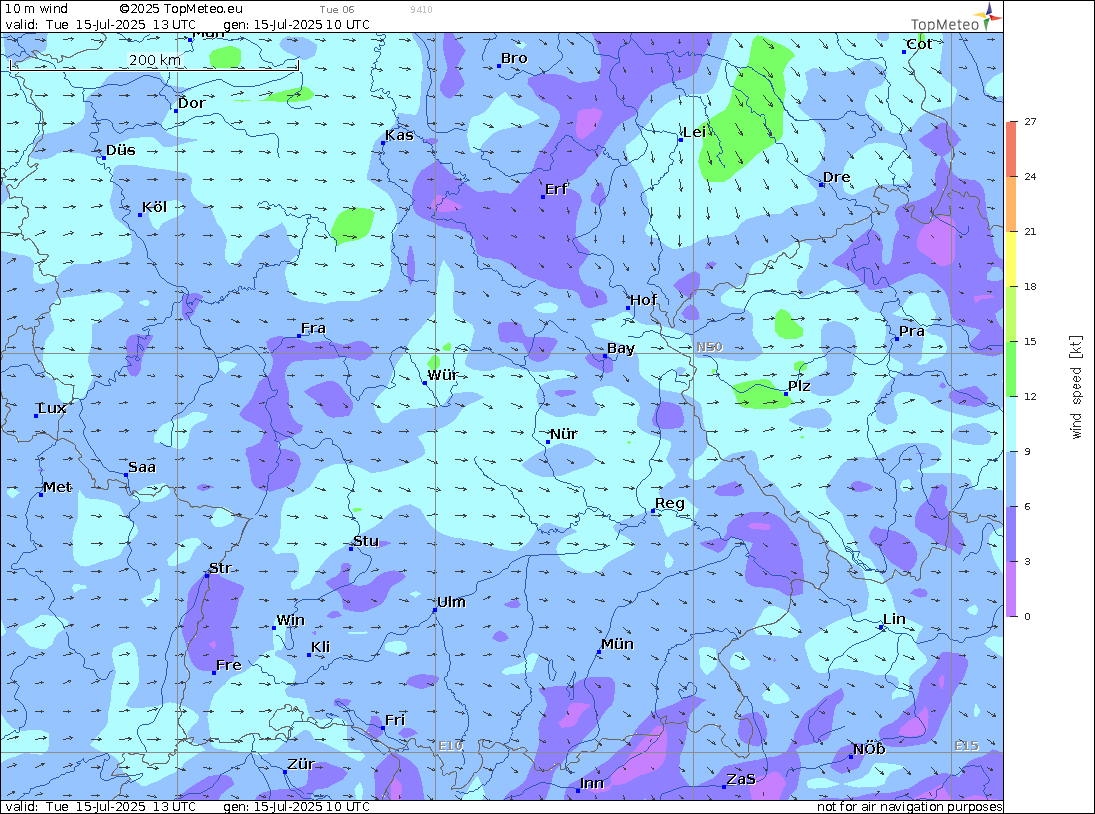The width and height of the screenshot is (1095, 814).
Task: Select the red 24–27 kt legend segment
Action: point(1012,149)
